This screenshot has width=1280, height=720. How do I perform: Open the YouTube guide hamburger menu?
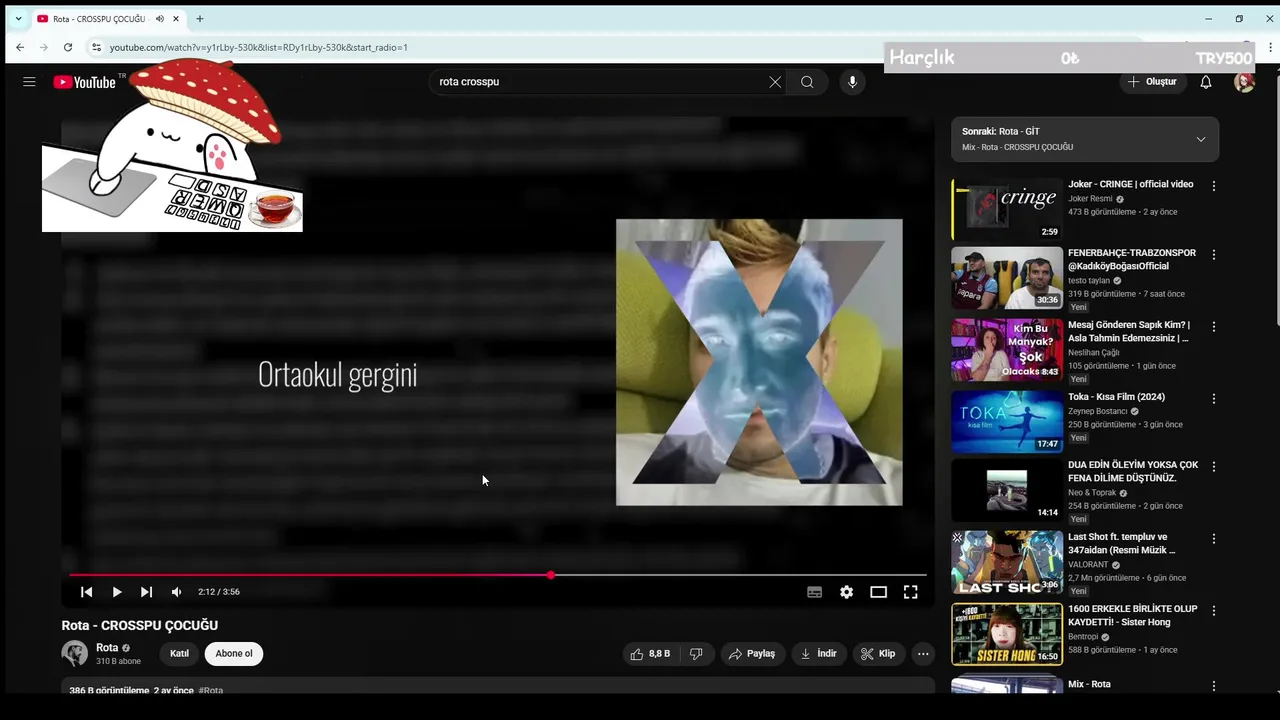pos(29,82)
